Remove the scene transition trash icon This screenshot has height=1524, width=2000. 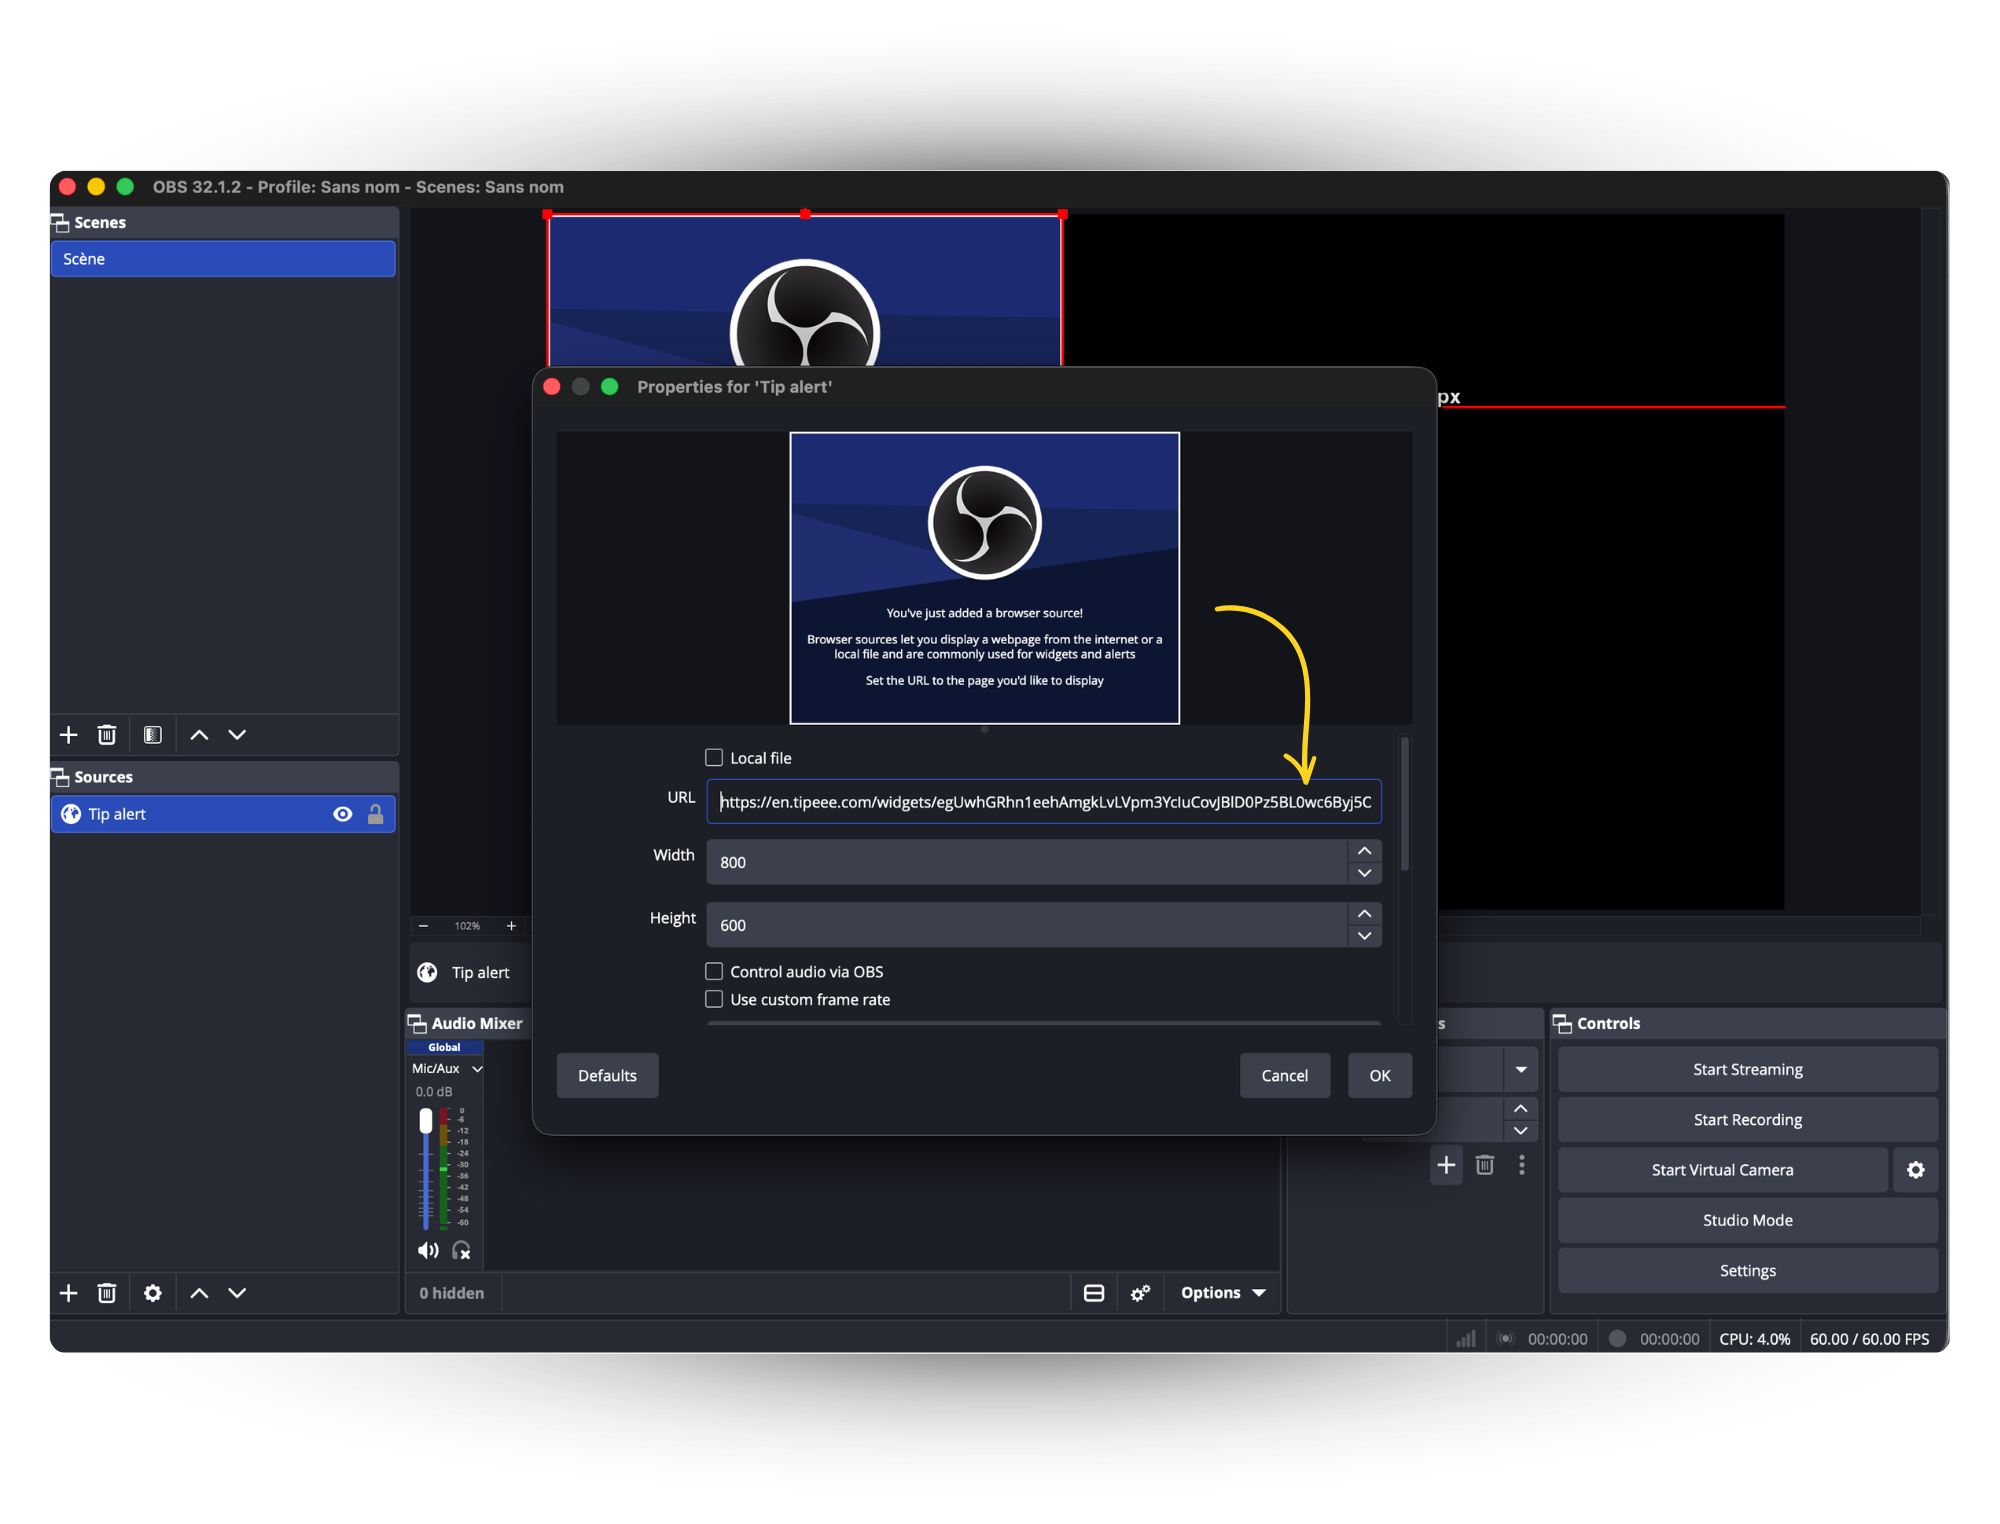[1485, 1165]
